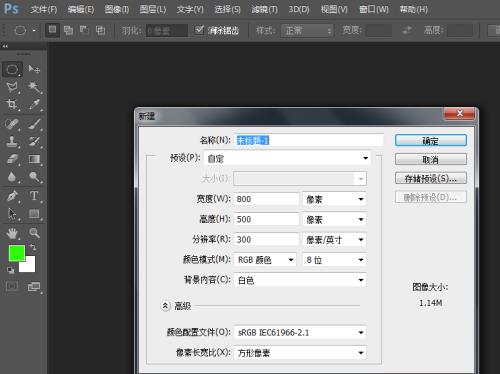Toggle the anti-alias checkbox
The image size is (500, 374).
click(x=199, y=30)
